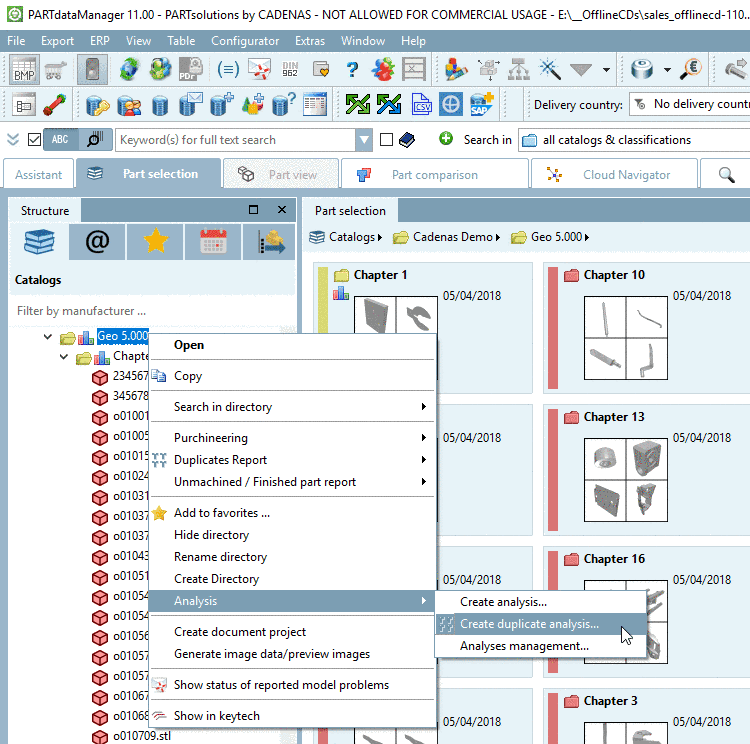This screenshot has width=750, height=744.
Task: Toggle checkbox next to blue book icon
Action: (x=387, y=140)
